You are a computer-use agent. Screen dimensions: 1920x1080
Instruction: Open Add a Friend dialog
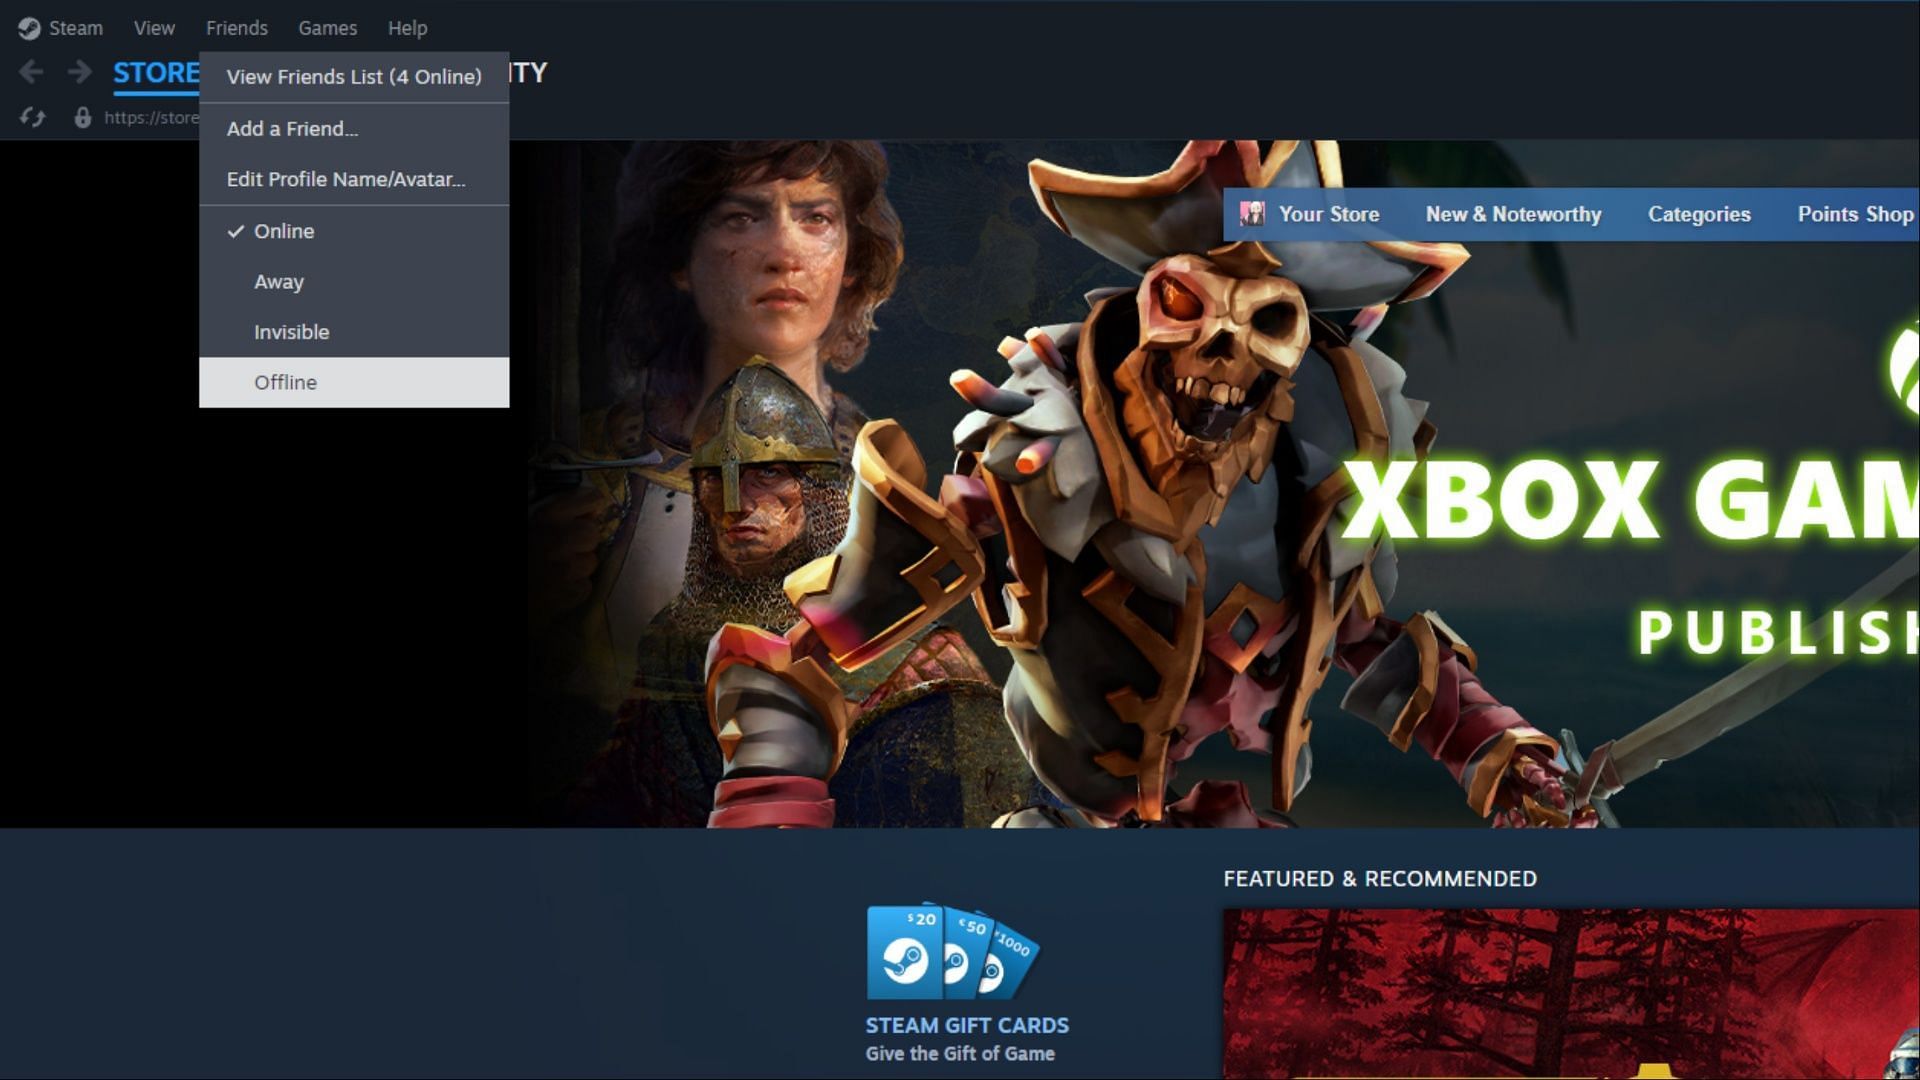click(291, 128)
